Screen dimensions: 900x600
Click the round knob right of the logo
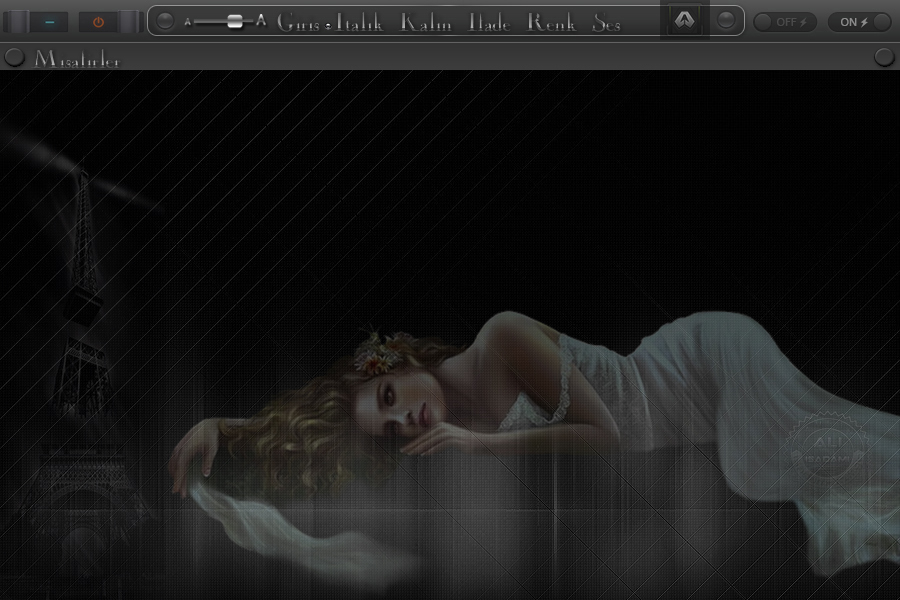(x=727, y=21)
